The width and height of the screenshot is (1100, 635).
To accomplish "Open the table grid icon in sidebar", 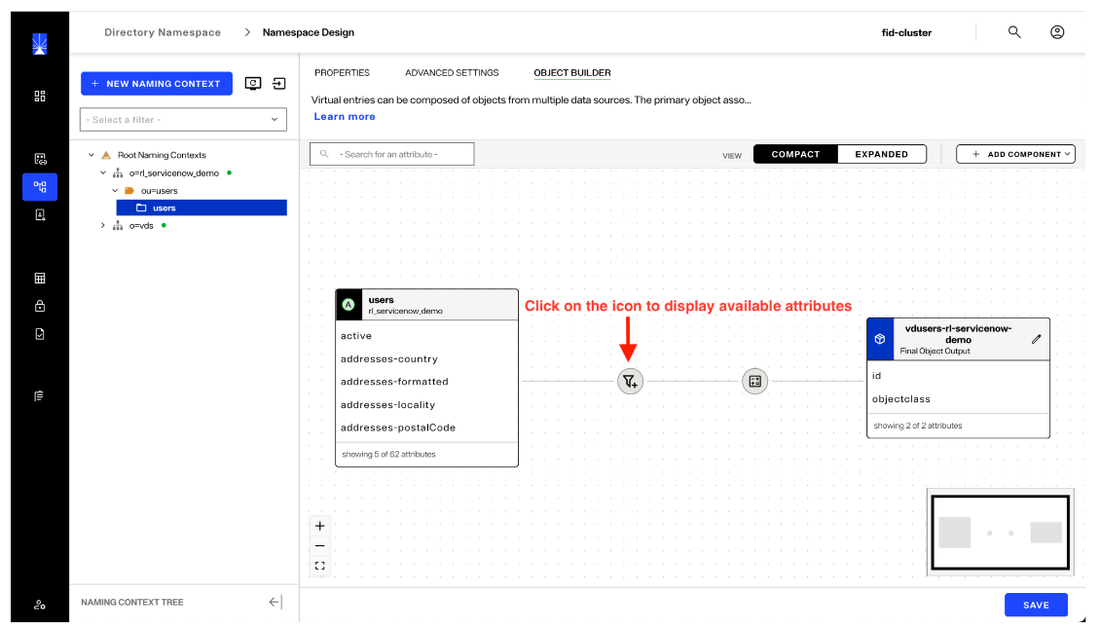I will click(40, 279).
